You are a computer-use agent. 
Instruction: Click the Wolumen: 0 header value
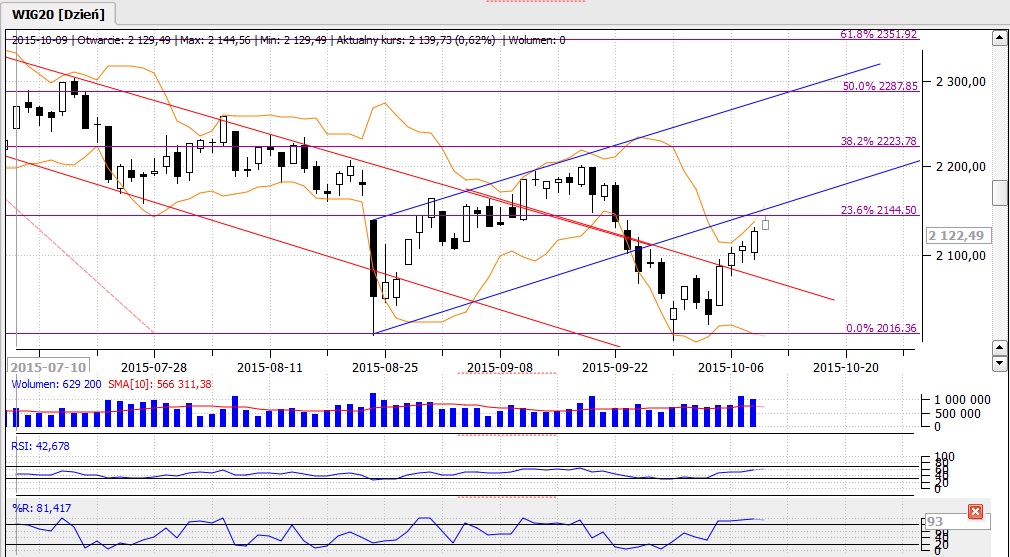537,41
